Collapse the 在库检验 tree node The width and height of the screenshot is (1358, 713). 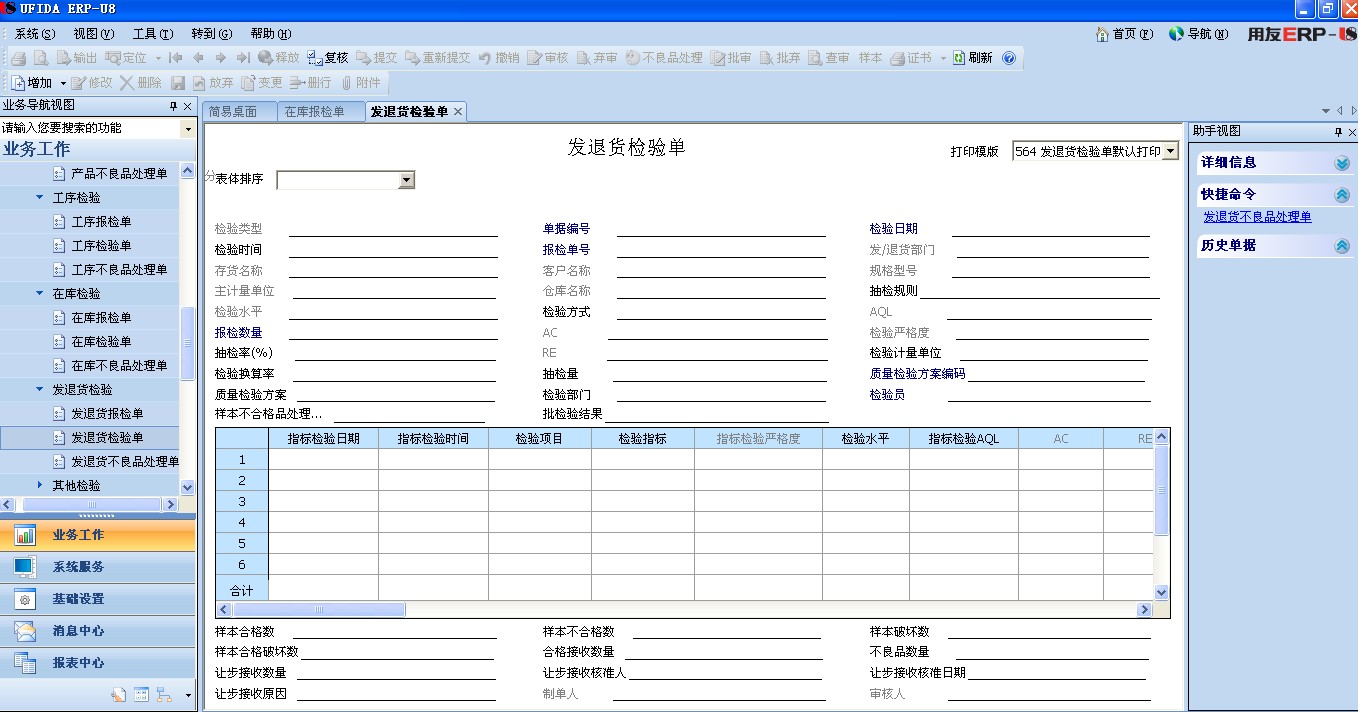point(40,294)
